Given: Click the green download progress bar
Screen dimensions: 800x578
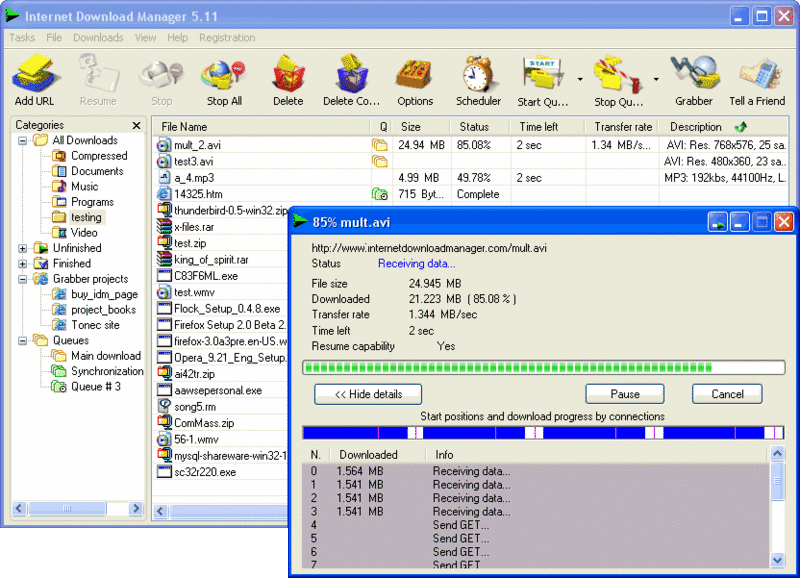Looking at the screenshot, I should [x=544, y=367].
